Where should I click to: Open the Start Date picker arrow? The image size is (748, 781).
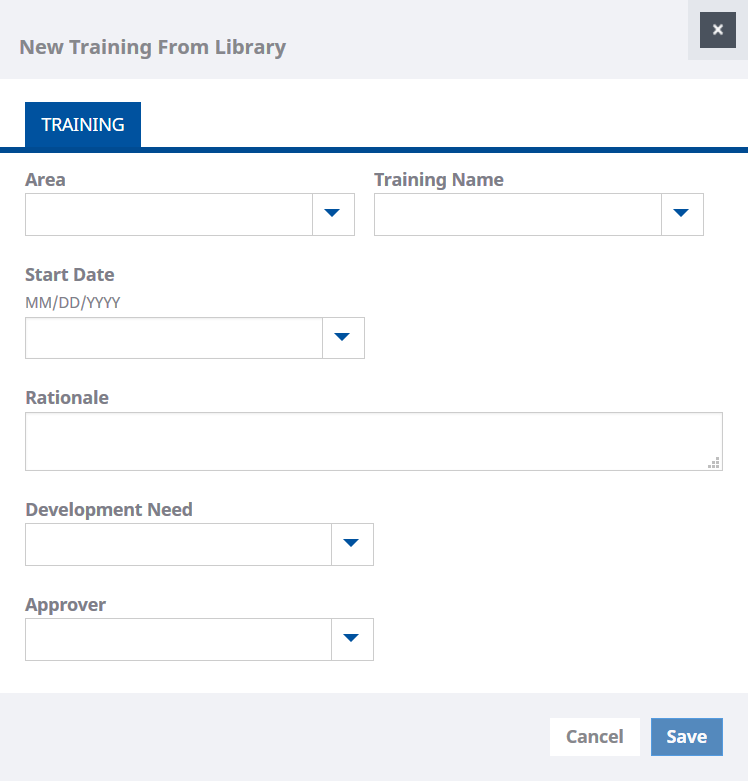(x=343, y=338)
